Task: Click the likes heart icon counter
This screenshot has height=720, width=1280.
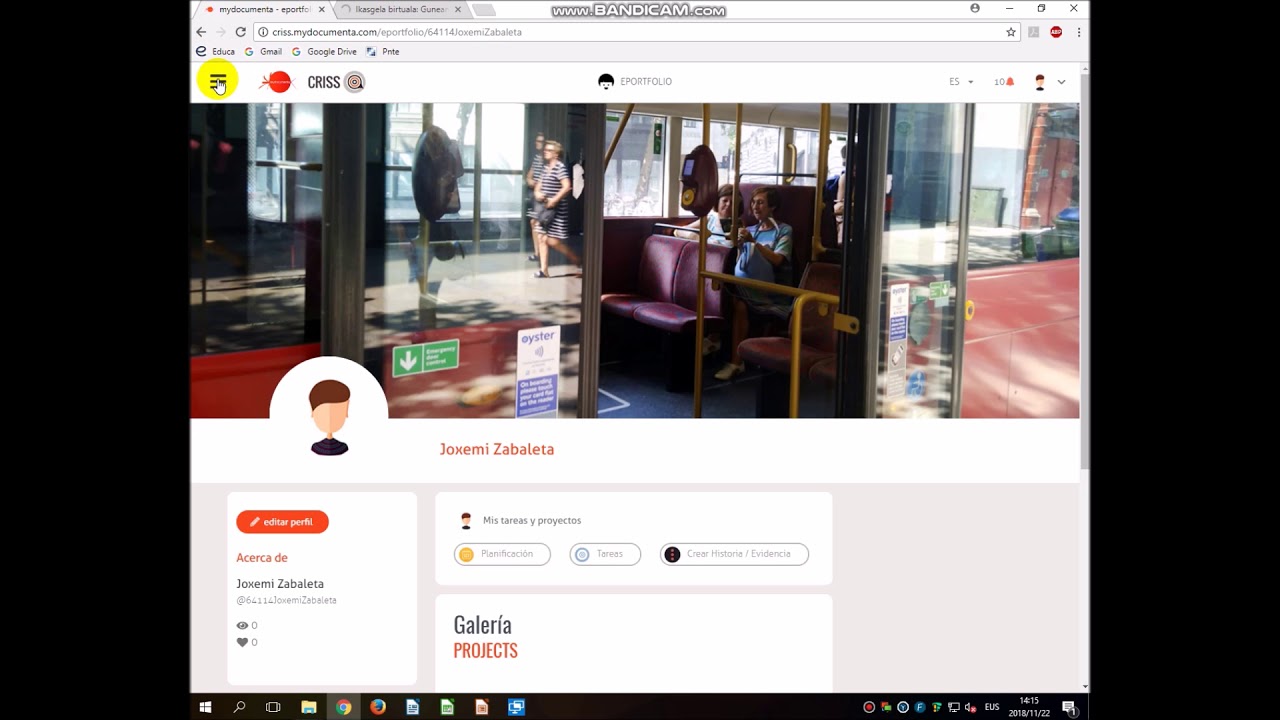Action: point(246,642)
